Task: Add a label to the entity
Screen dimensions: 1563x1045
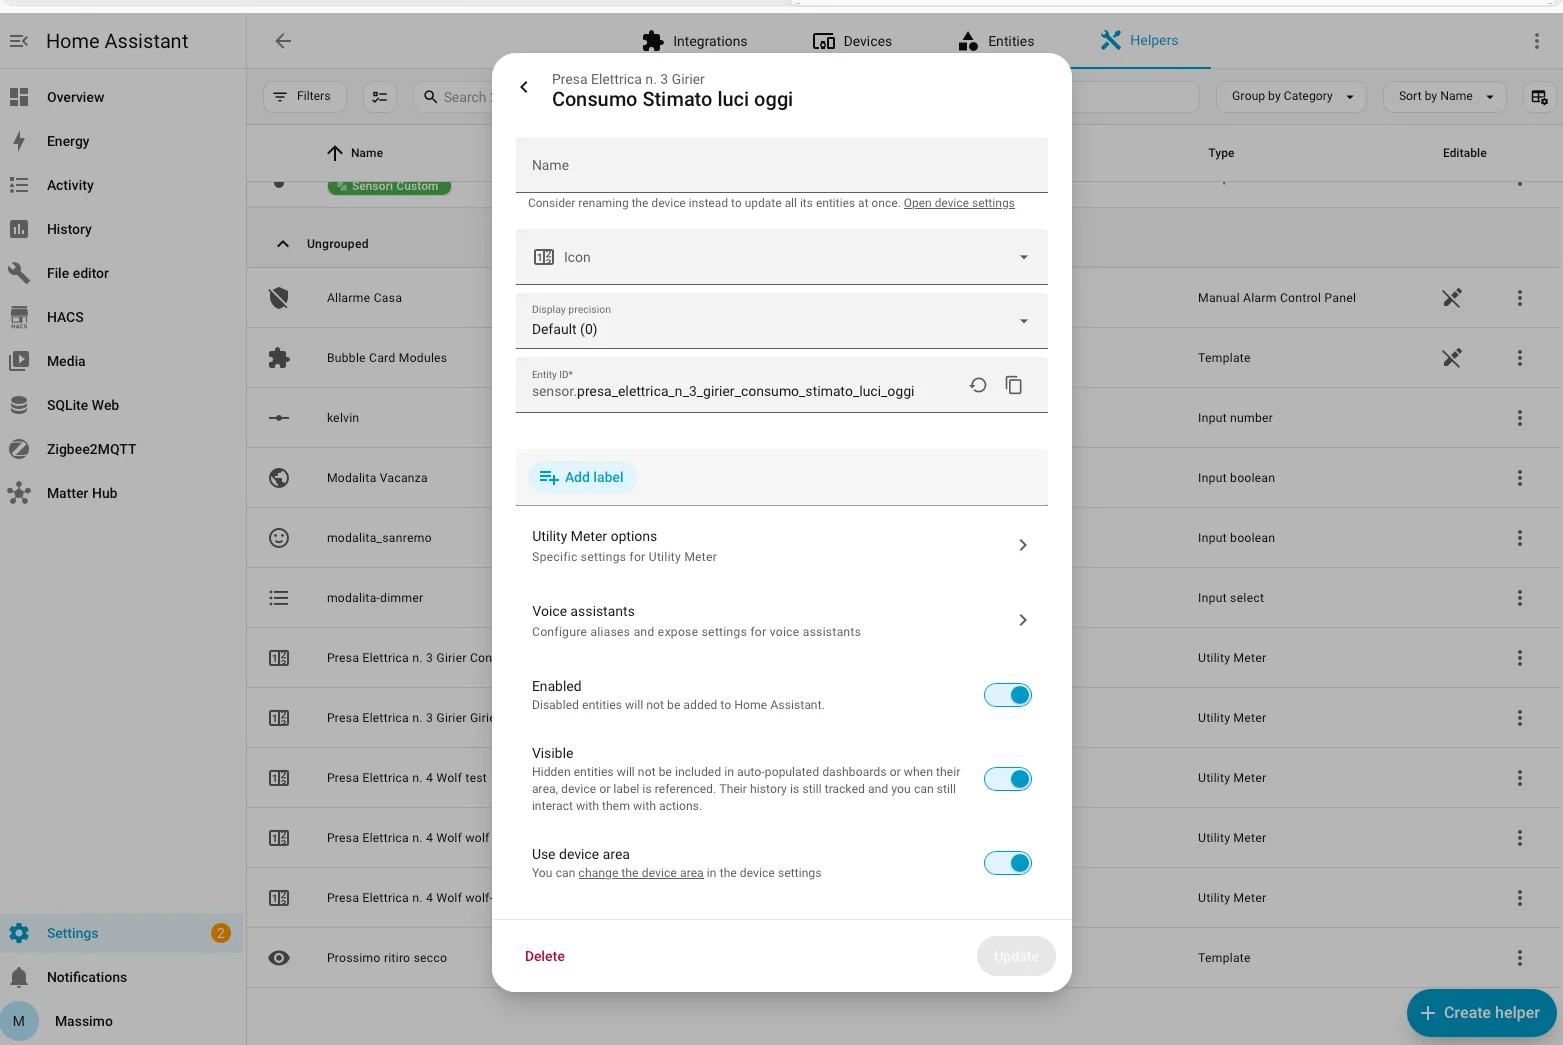Action: coord(582,477)
